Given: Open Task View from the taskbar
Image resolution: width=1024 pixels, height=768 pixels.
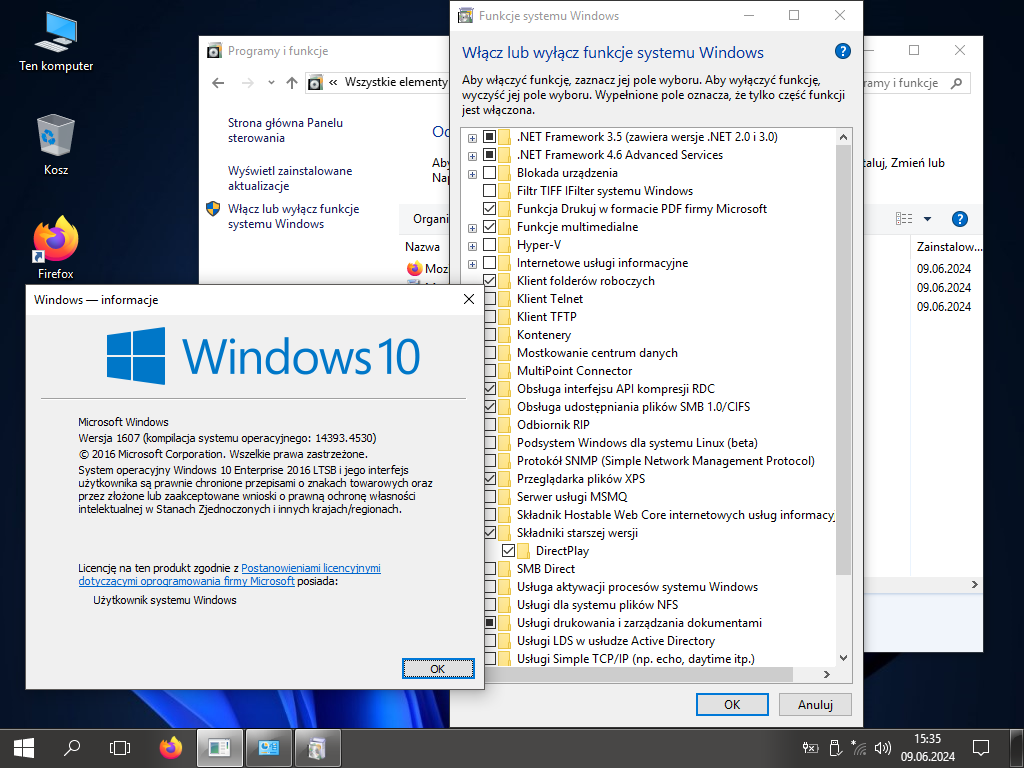Looking at the screenshot, I should point(120,747).
